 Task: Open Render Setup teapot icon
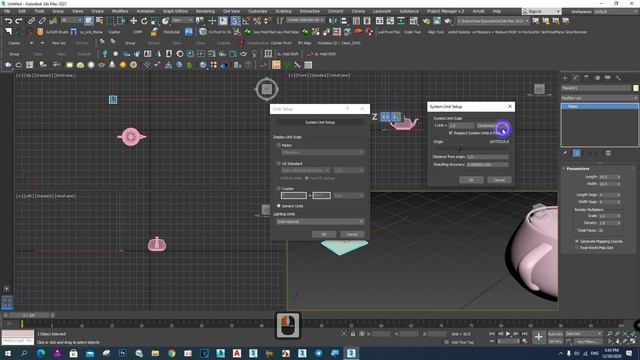(x=426, y=21)
